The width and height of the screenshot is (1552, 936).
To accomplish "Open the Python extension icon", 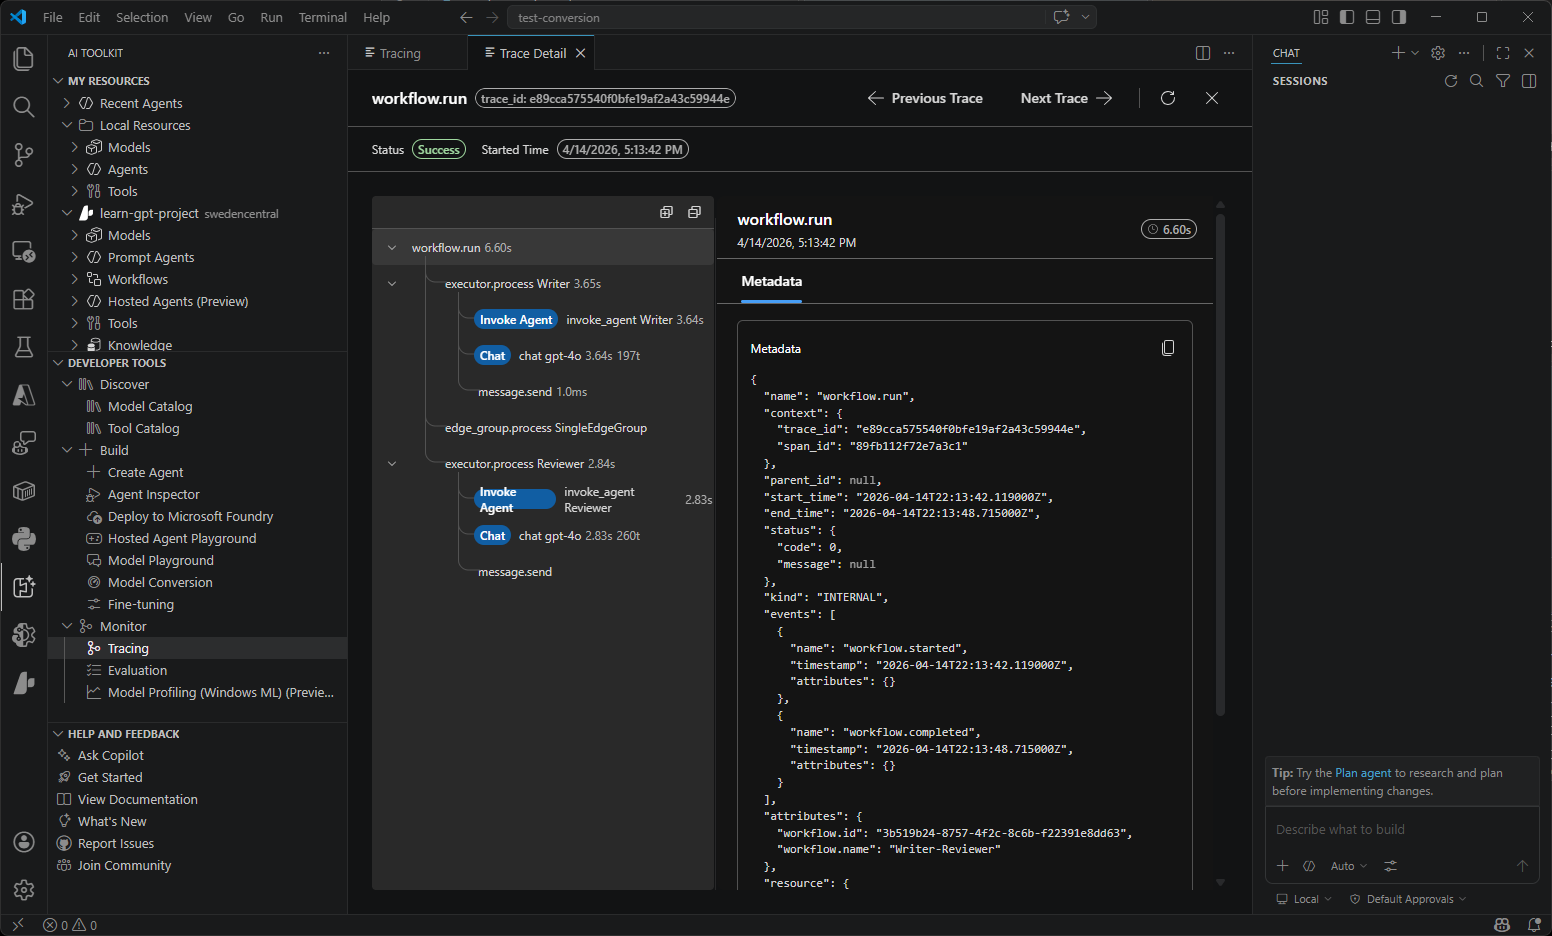I will (24, 539).
